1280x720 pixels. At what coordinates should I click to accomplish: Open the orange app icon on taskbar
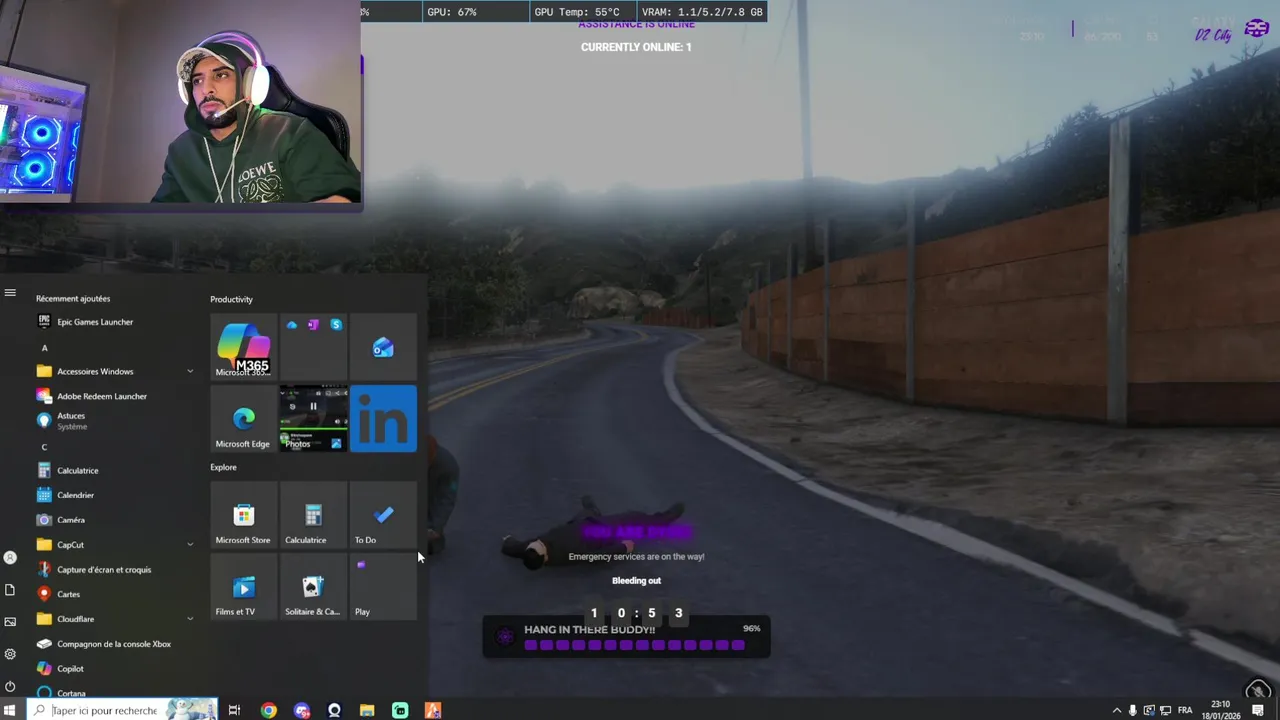pos(433,710)
